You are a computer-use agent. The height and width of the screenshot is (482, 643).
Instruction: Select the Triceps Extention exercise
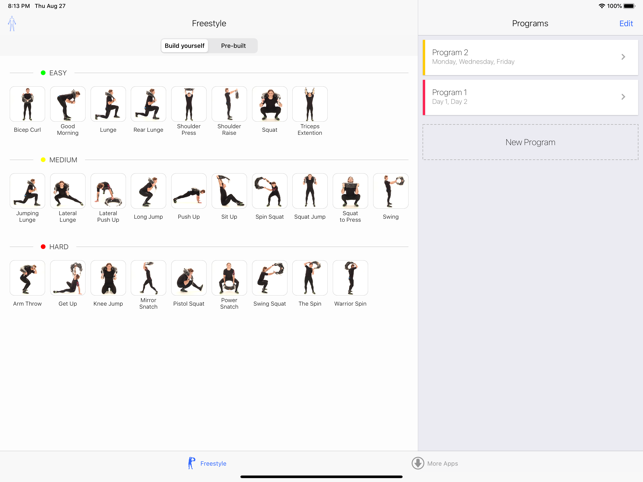tap(310, 105)
